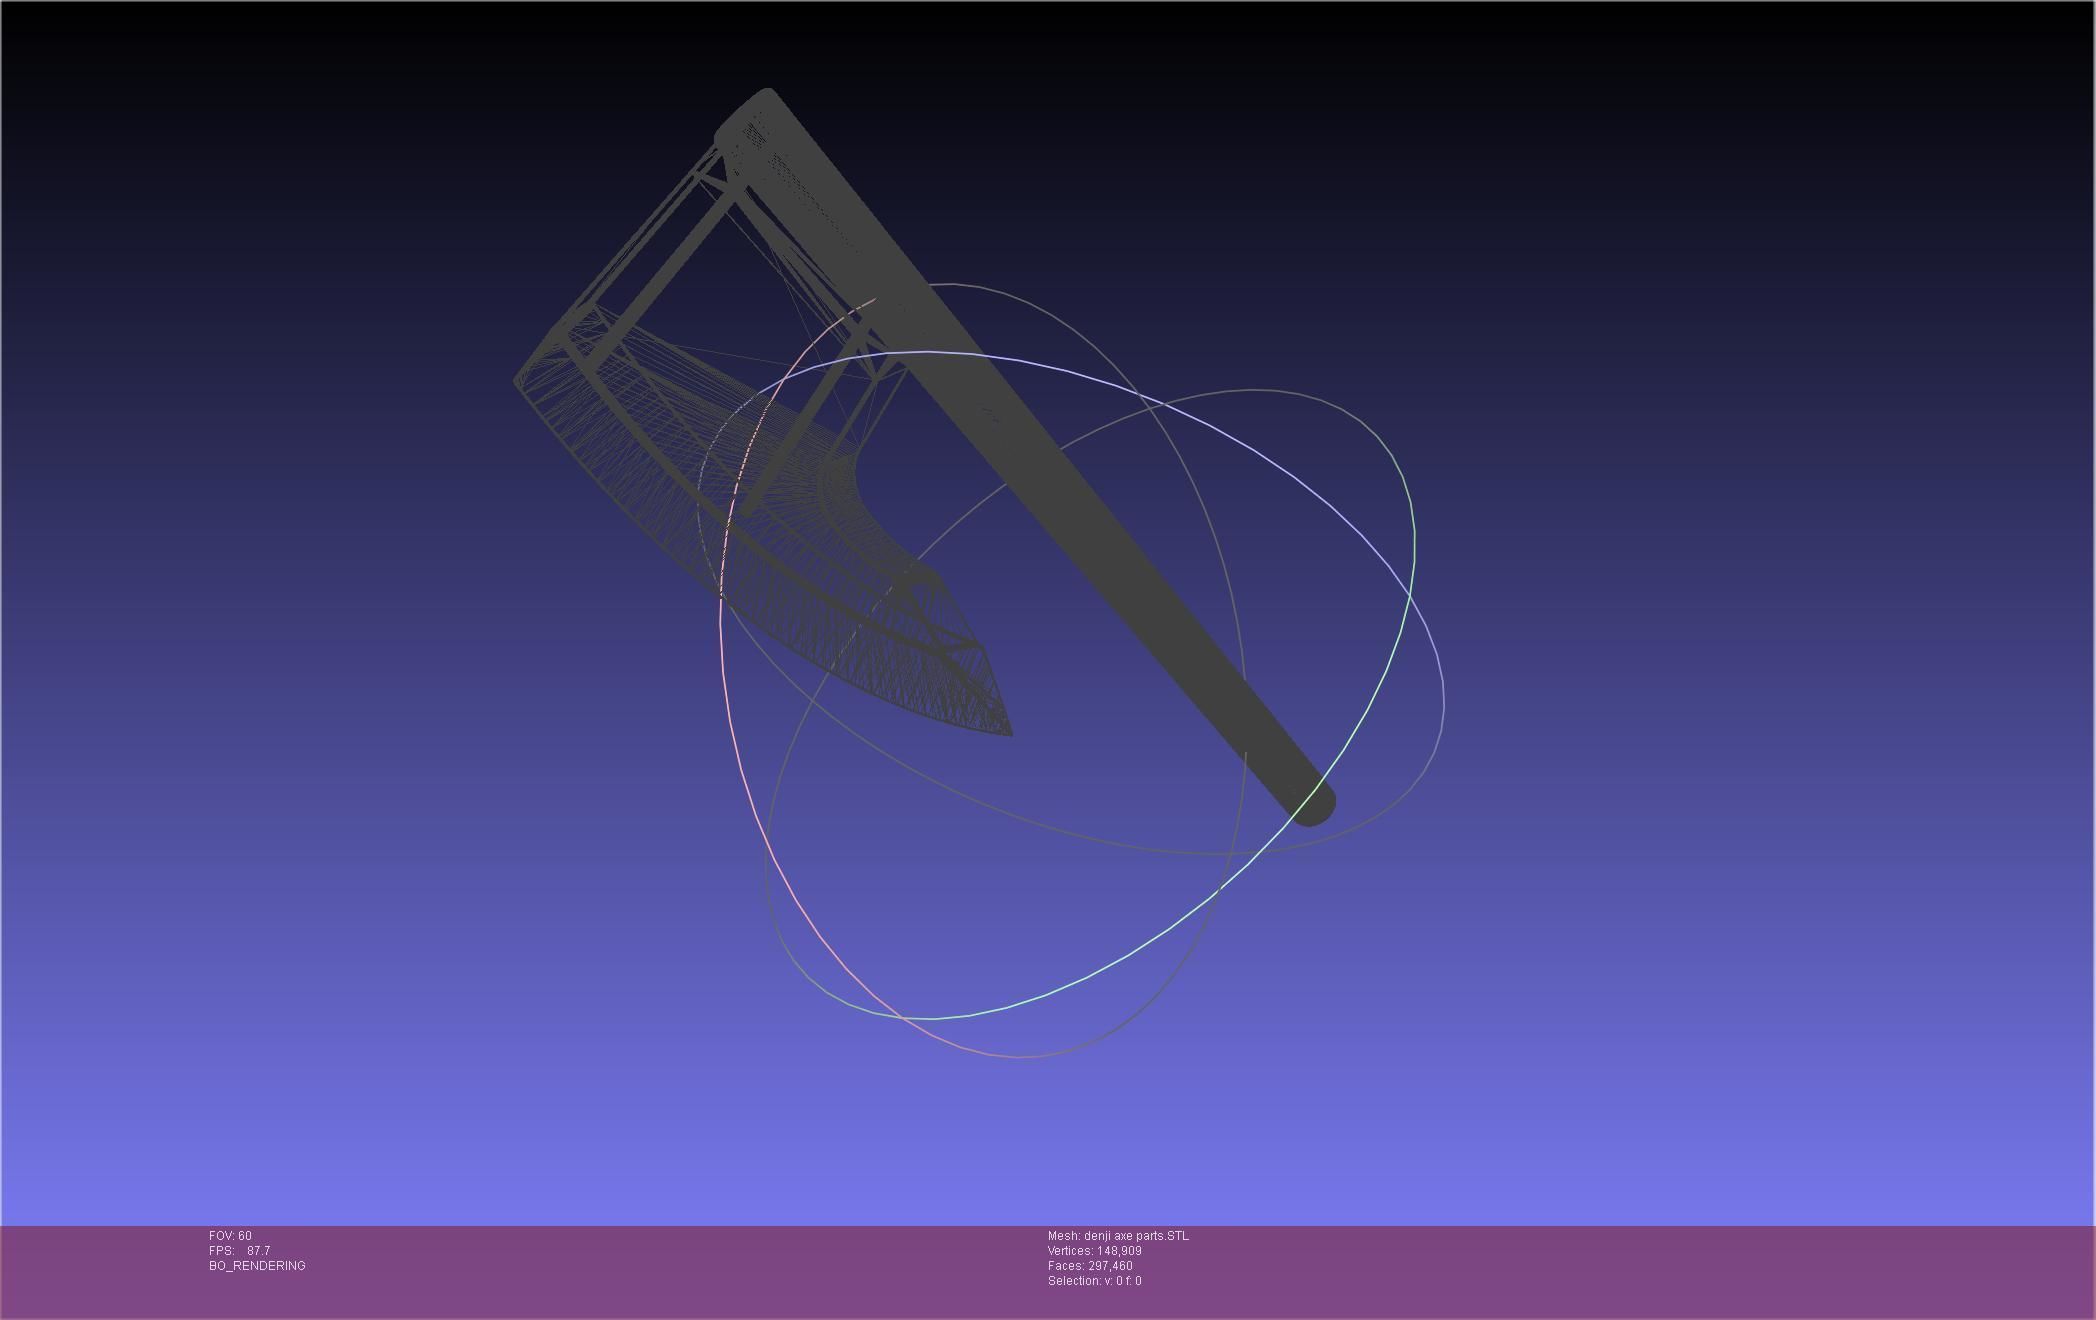
Task: Click the Vertices: 148,909 count
Action: [1094, 1251]
